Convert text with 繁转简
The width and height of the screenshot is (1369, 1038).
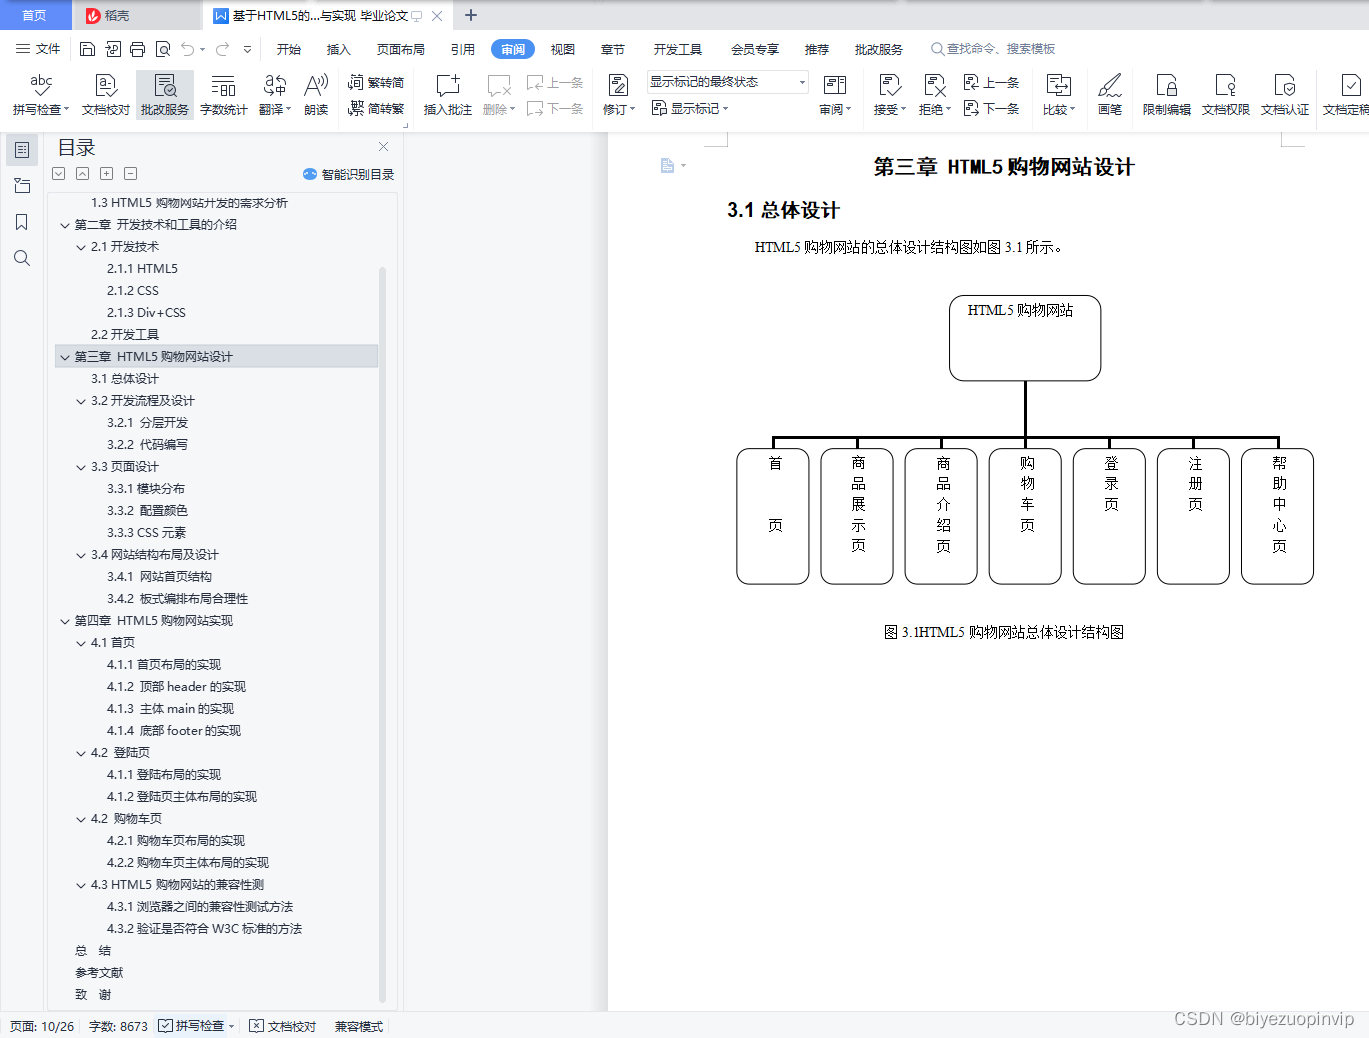[x=376, y=83]
